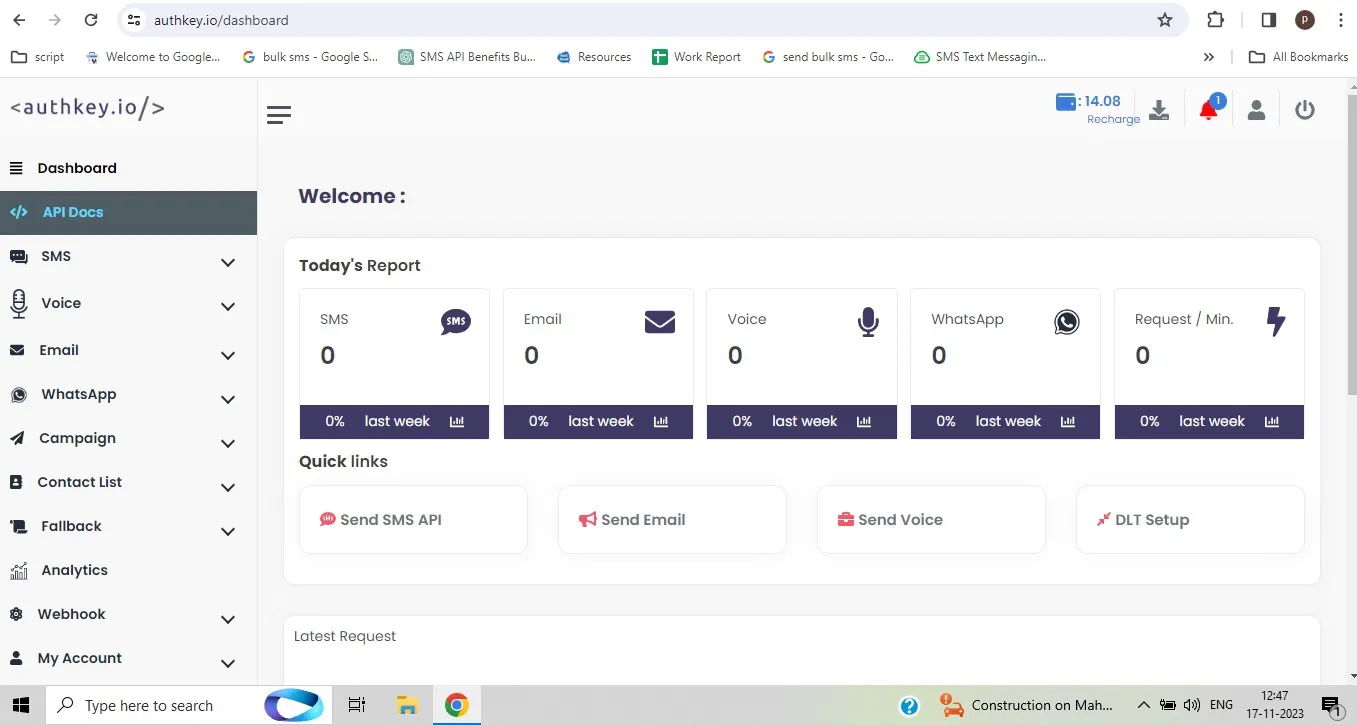1357x725 pixels.
Task: Click the SMS speech bubble icon
Action: (x=456, y=321)
